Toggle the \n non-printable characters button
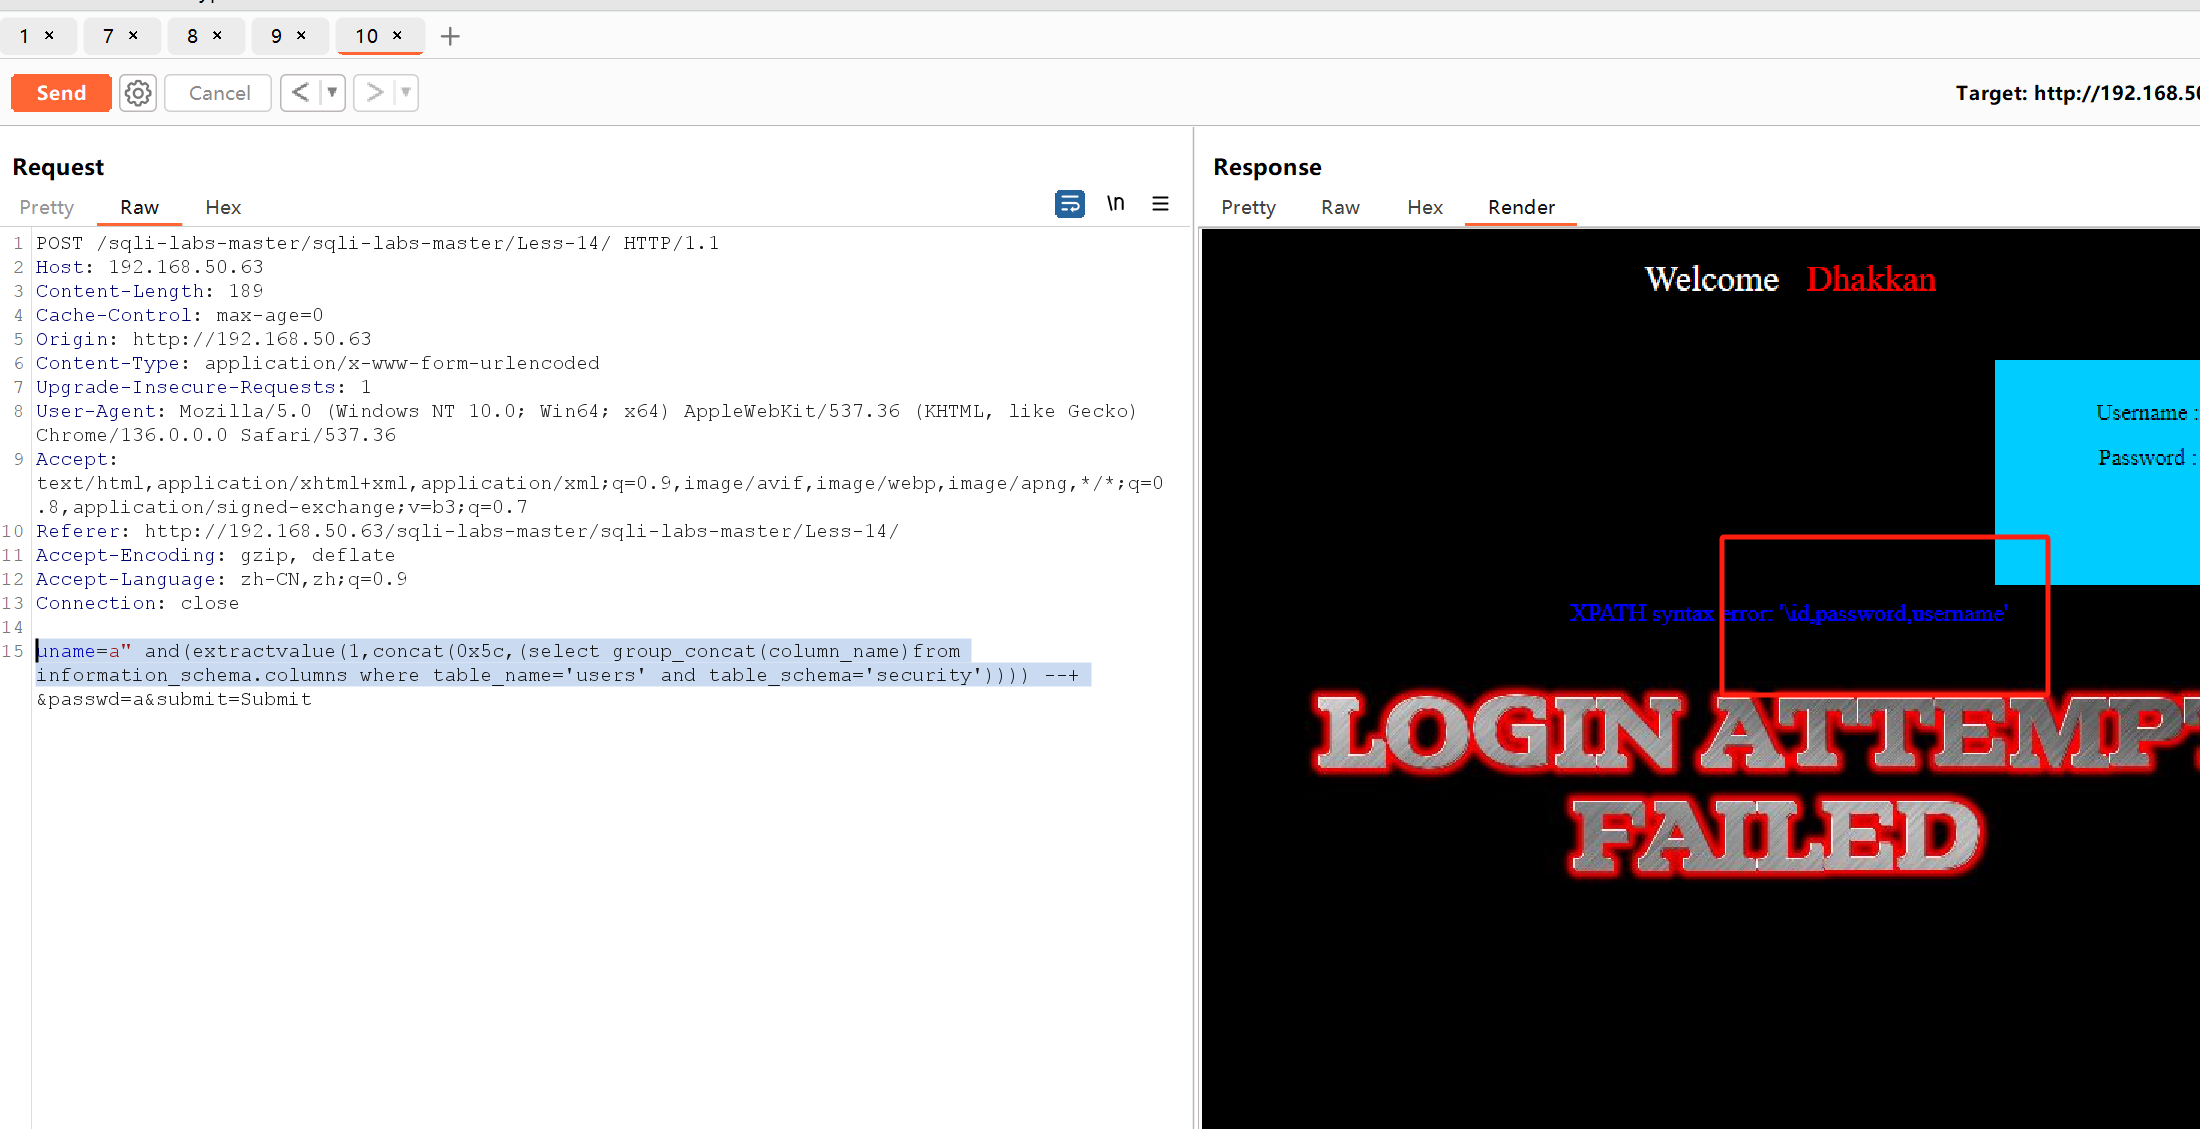The image size is (2200, 1129). (x=1115, y=204)
